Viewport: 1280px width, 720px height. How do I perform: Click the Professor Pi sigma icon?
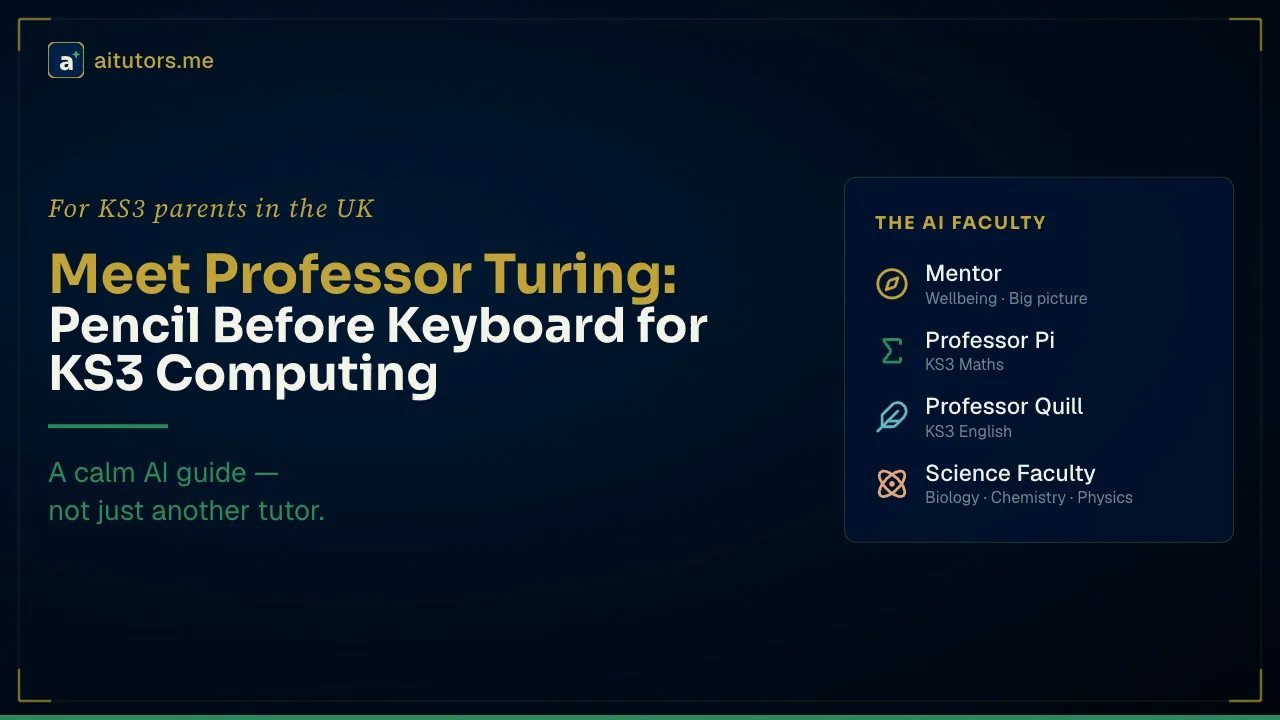pyautogui.click(x=892, y=351)
